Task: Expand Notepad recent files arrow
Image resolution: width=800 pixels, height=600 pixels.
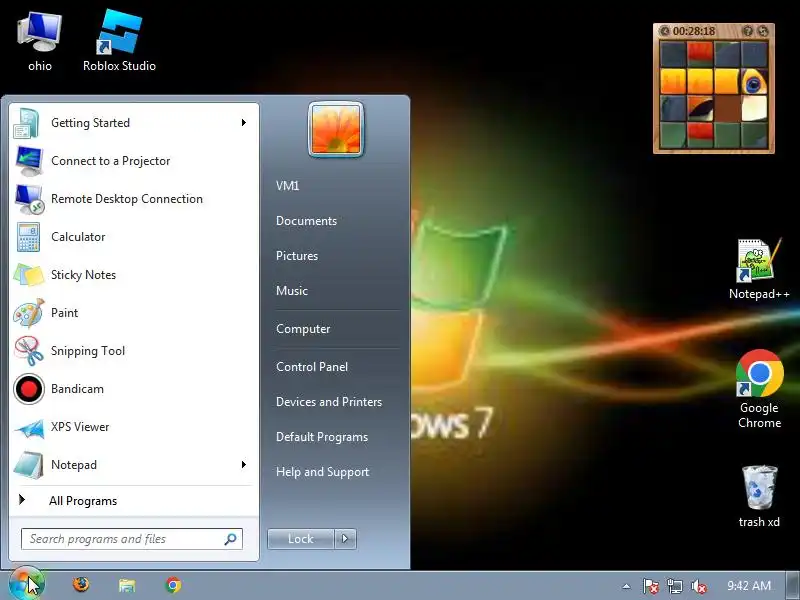Action: (x=244, y=464)
